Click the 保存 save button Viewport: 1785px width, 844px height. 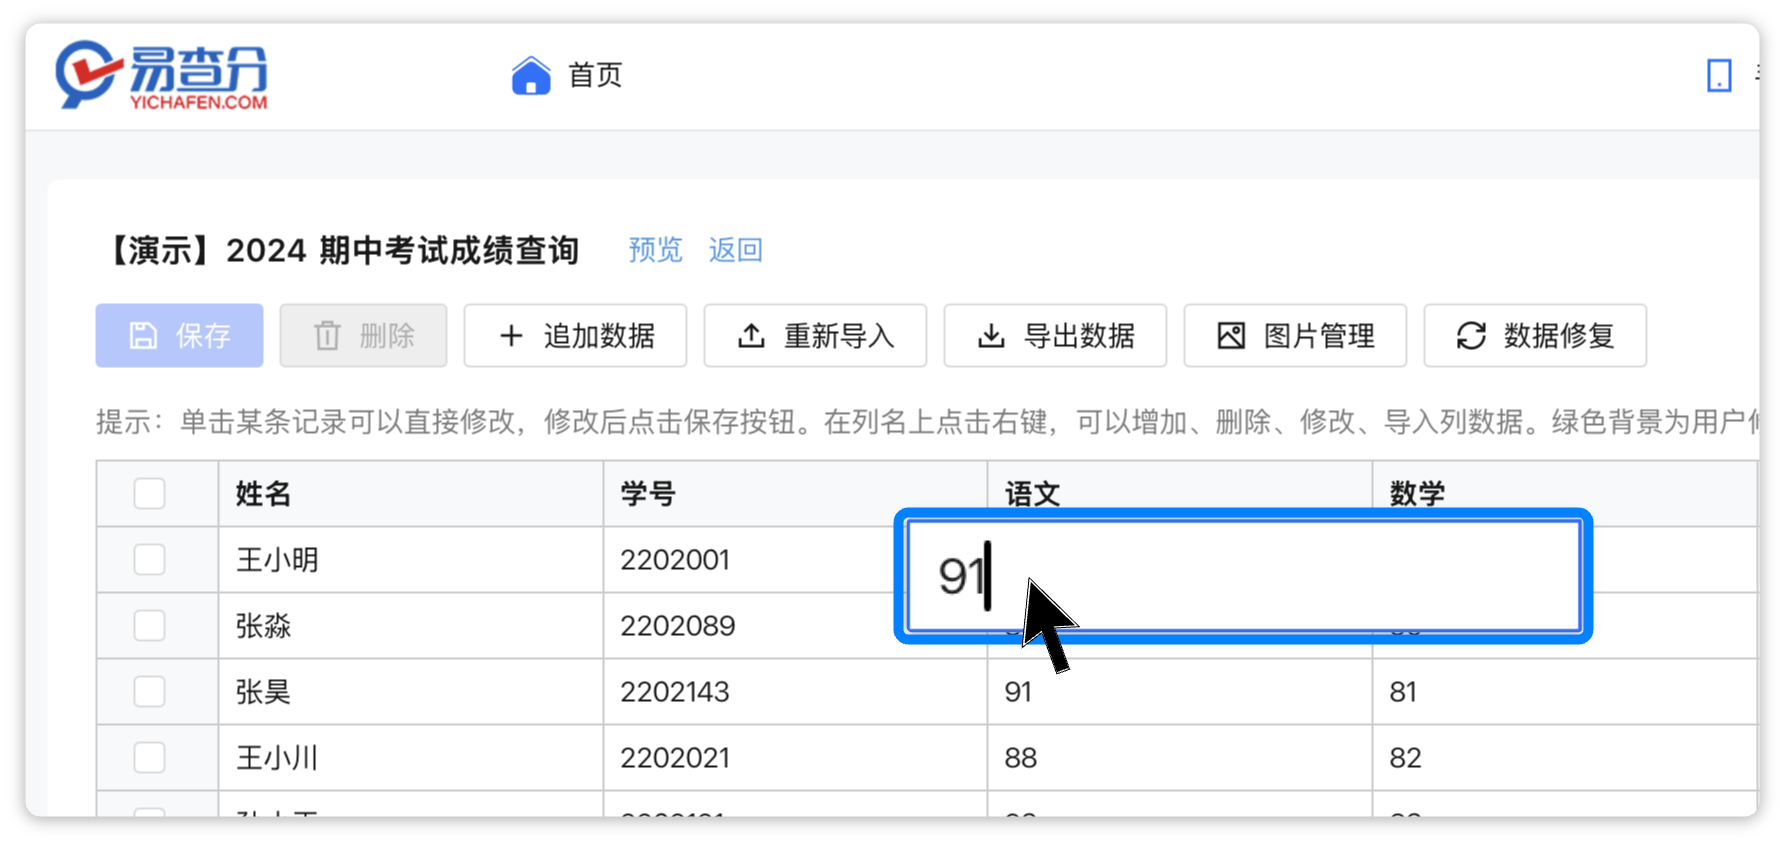point(180,336)
